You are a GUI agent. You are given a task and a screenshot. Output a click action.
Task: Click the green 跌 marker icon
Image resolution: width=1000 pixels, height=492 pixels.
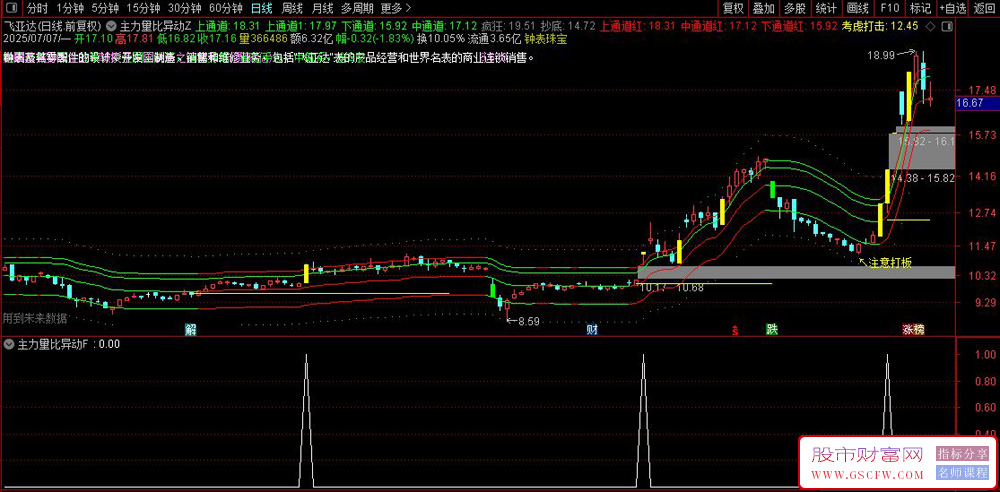pyautogui.click(x=772, y=329)
